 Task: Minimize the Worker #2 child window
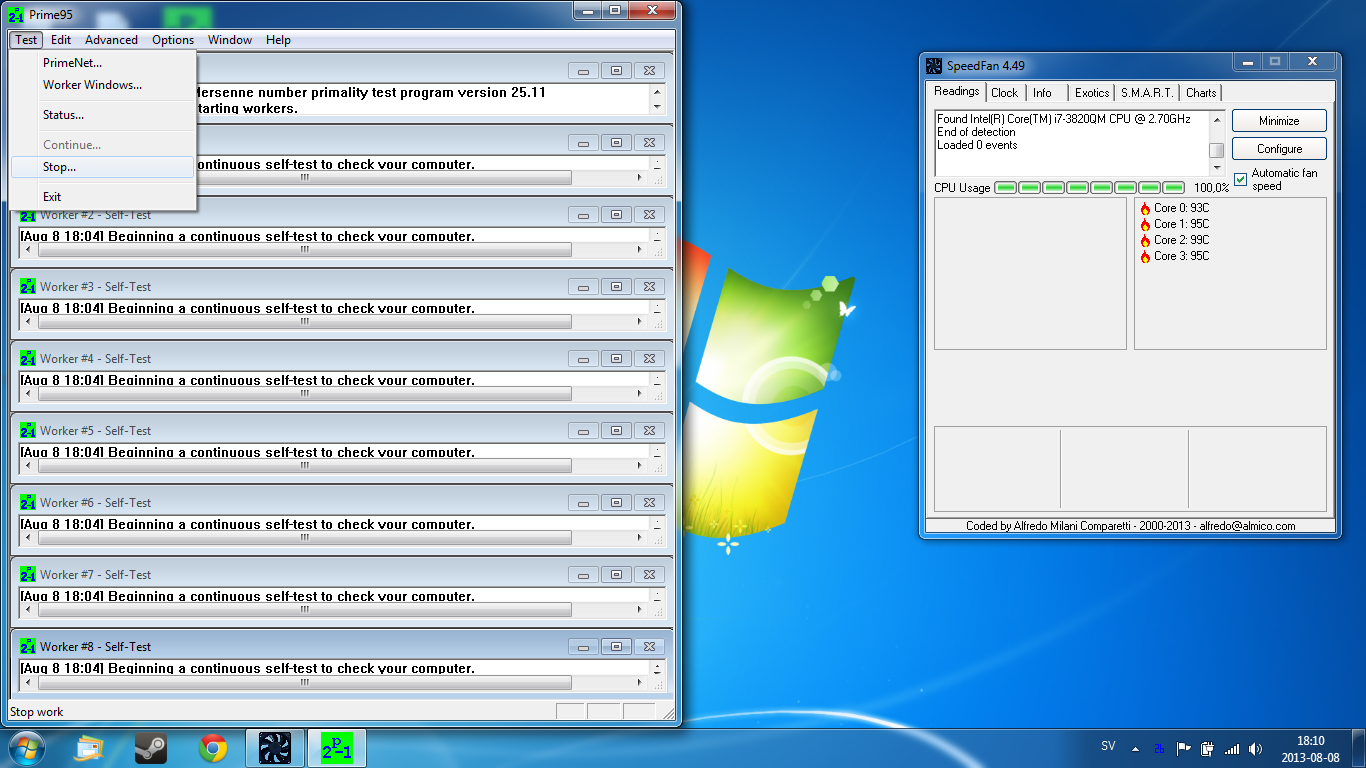pos(583,215)
